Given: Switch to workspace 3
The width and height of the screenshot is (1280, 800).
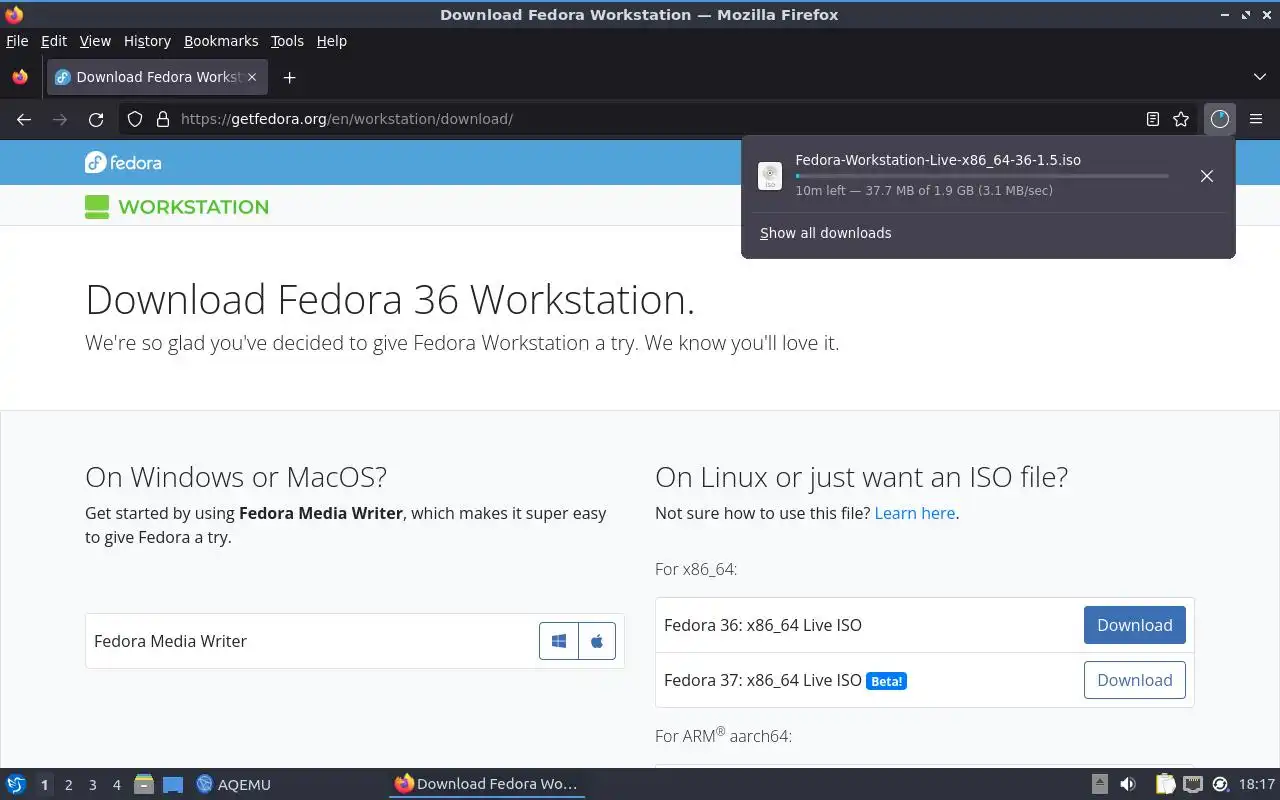Looking at the screenshot, I should (x=92, y=785).
